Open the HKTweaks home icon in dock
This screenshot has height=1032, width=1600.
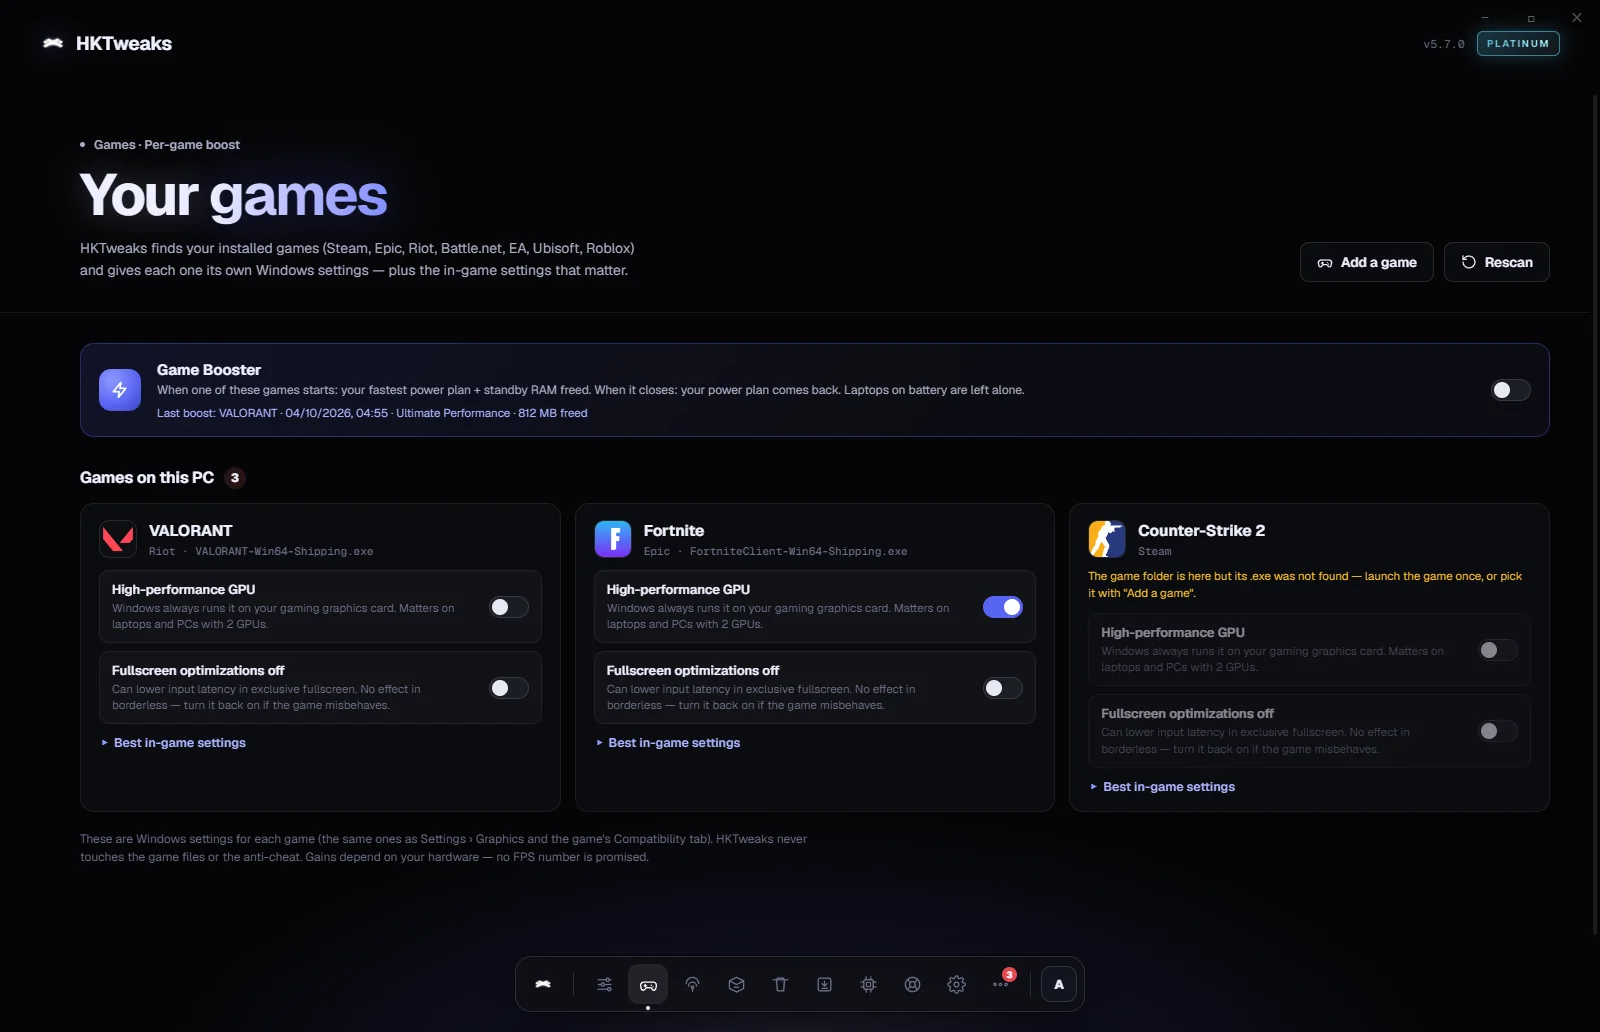click(x=543, y=984)
